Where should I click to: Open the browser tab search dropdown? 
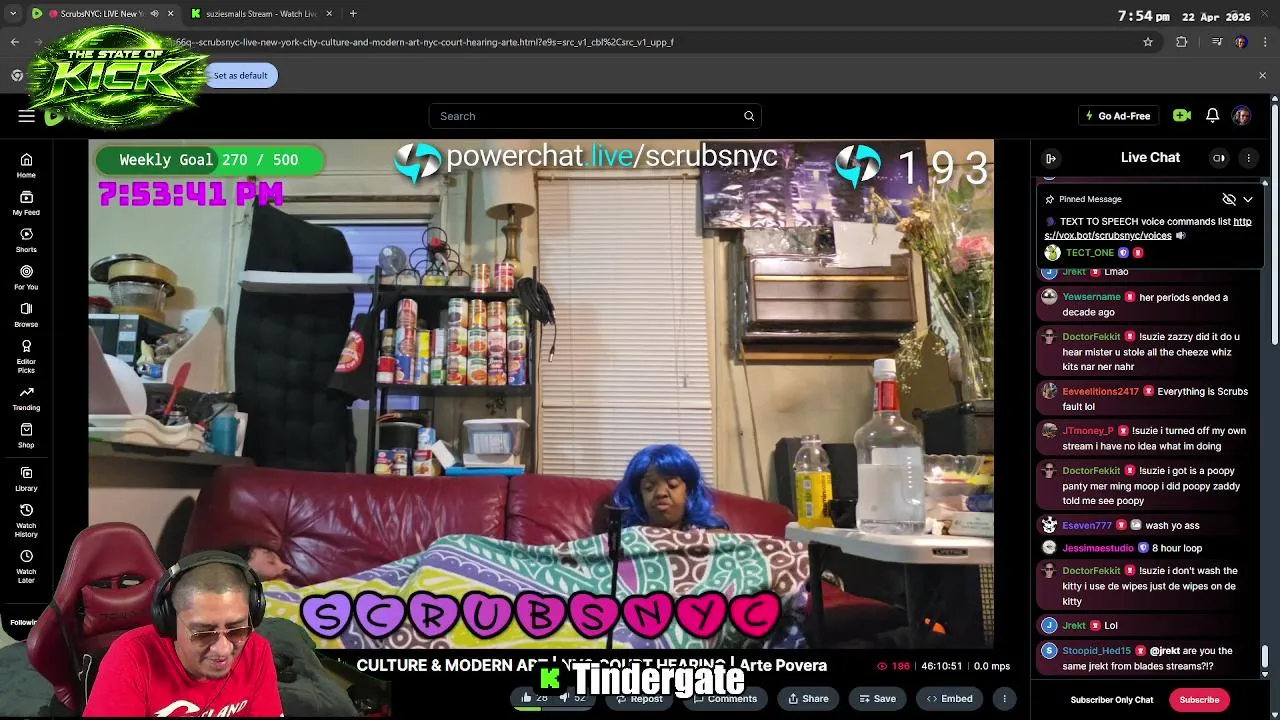[x=13, y=14]
